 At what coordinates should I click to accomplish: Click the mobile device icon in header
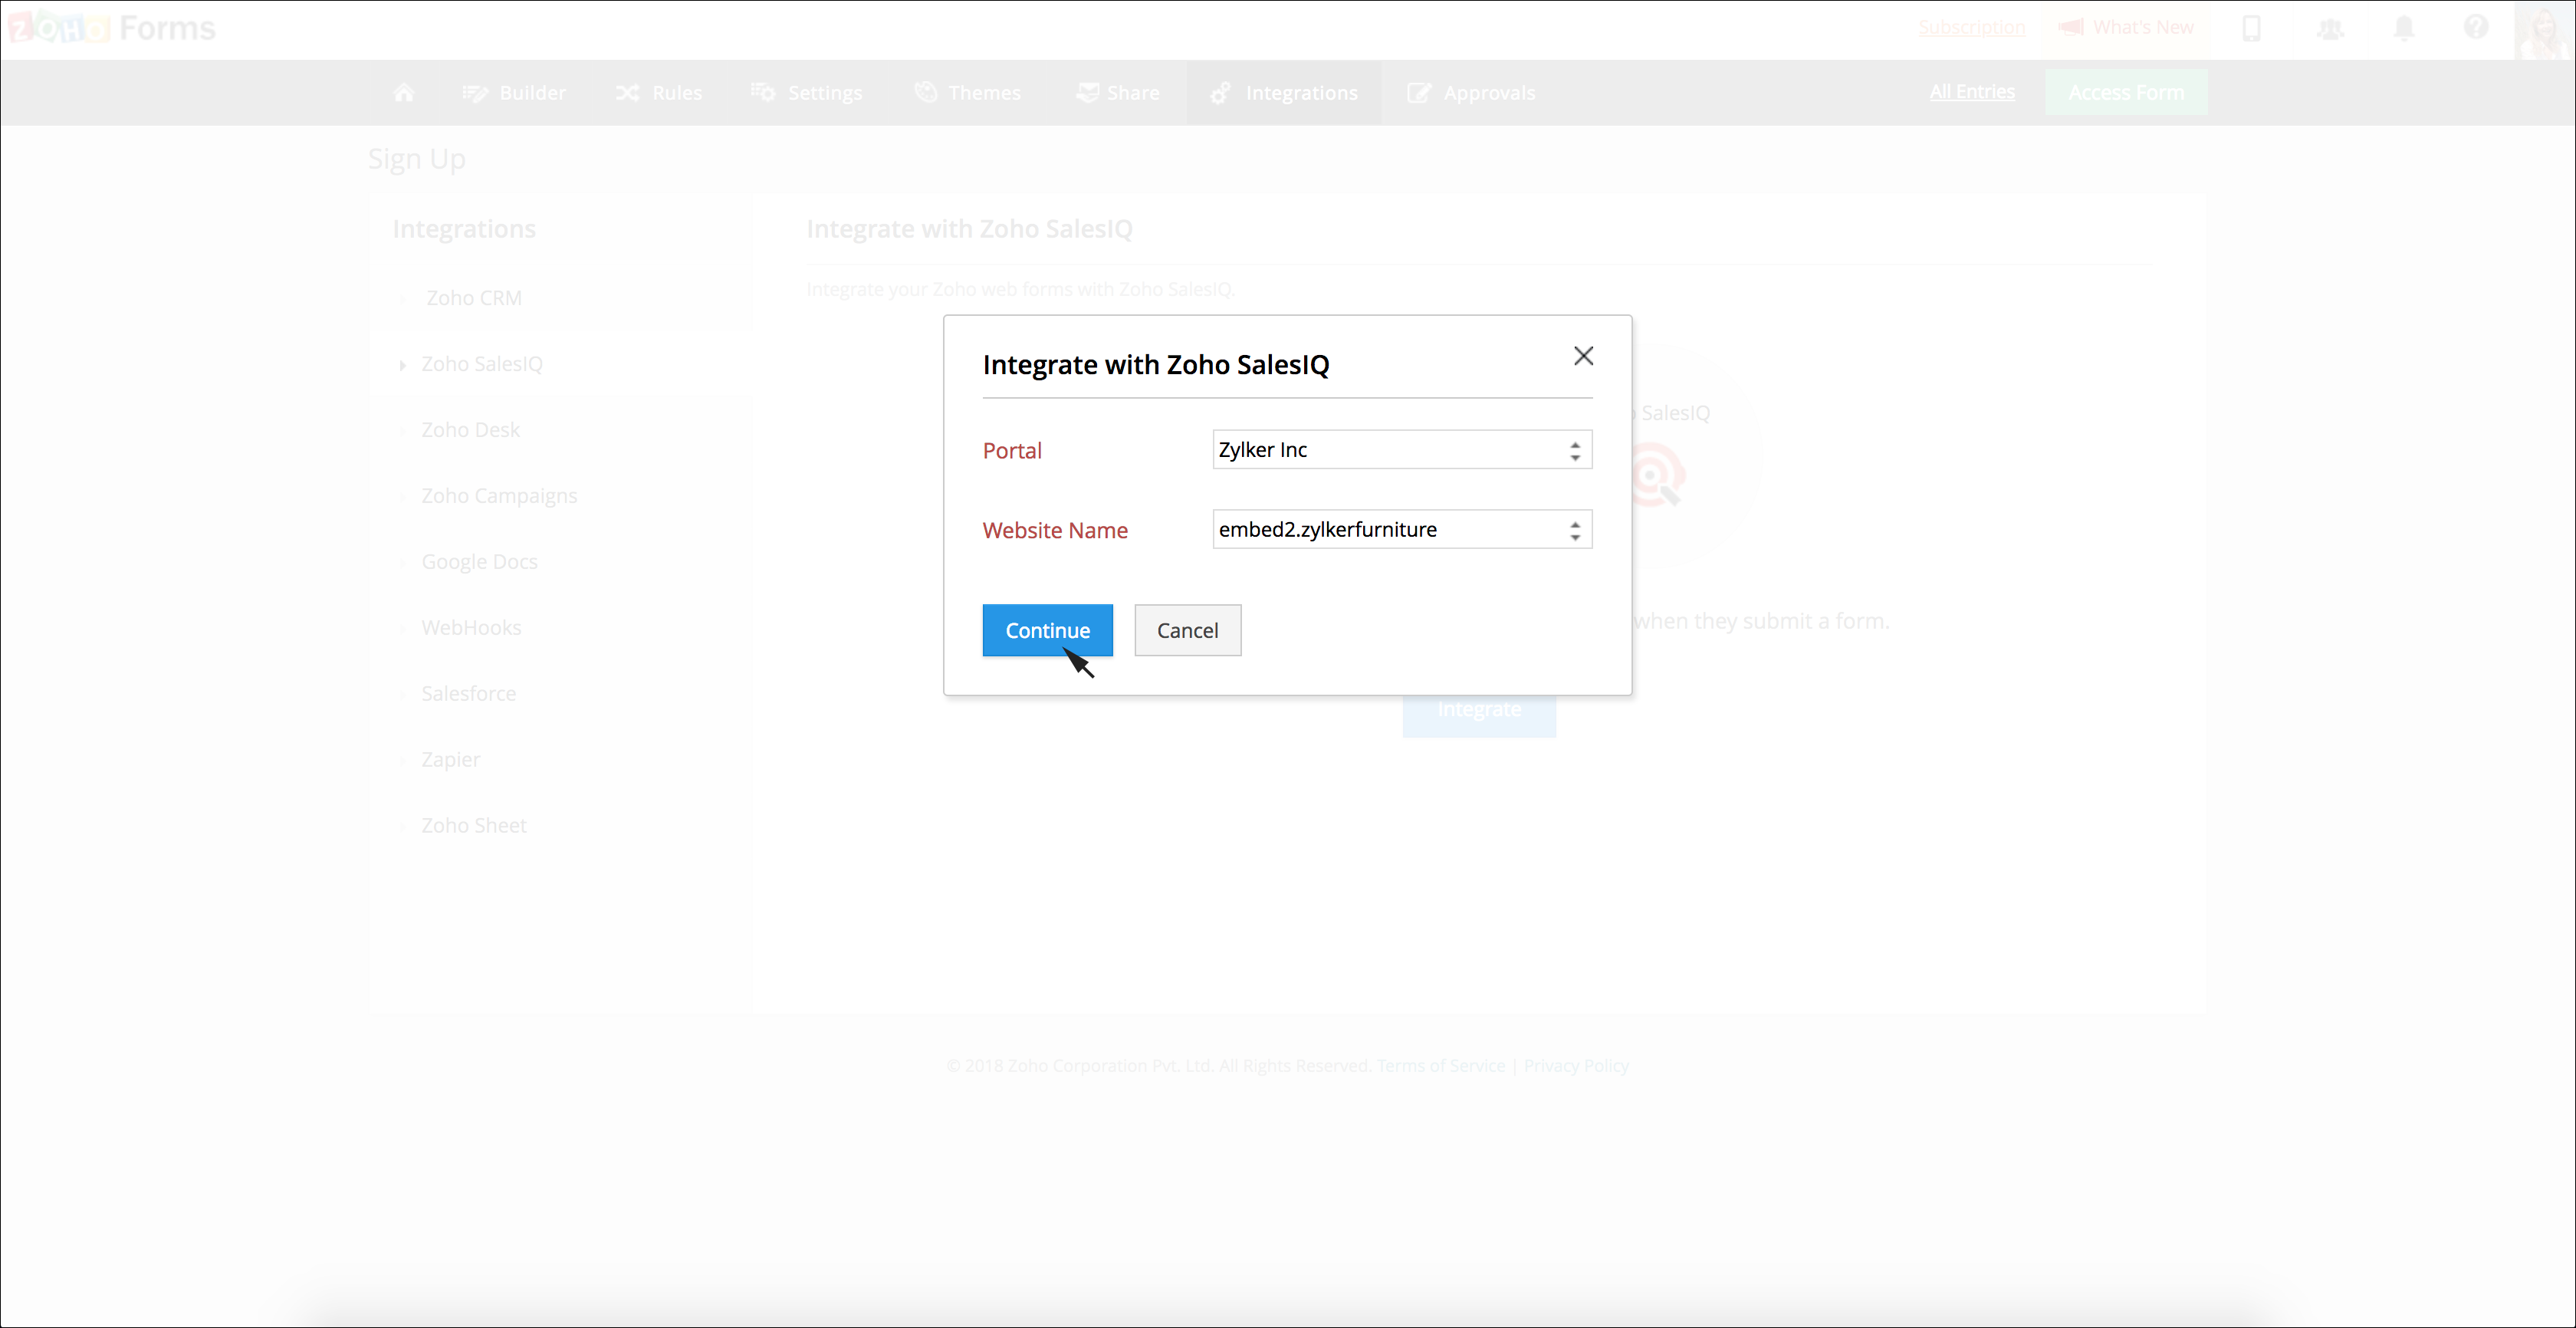(2252, 27)
